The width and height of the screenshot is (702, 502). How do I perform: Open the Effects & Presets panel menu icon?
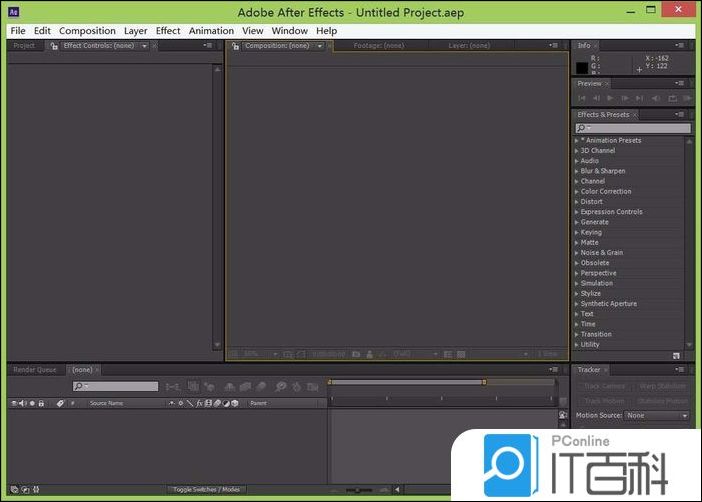pyautogui.click(x=680, y=115)
